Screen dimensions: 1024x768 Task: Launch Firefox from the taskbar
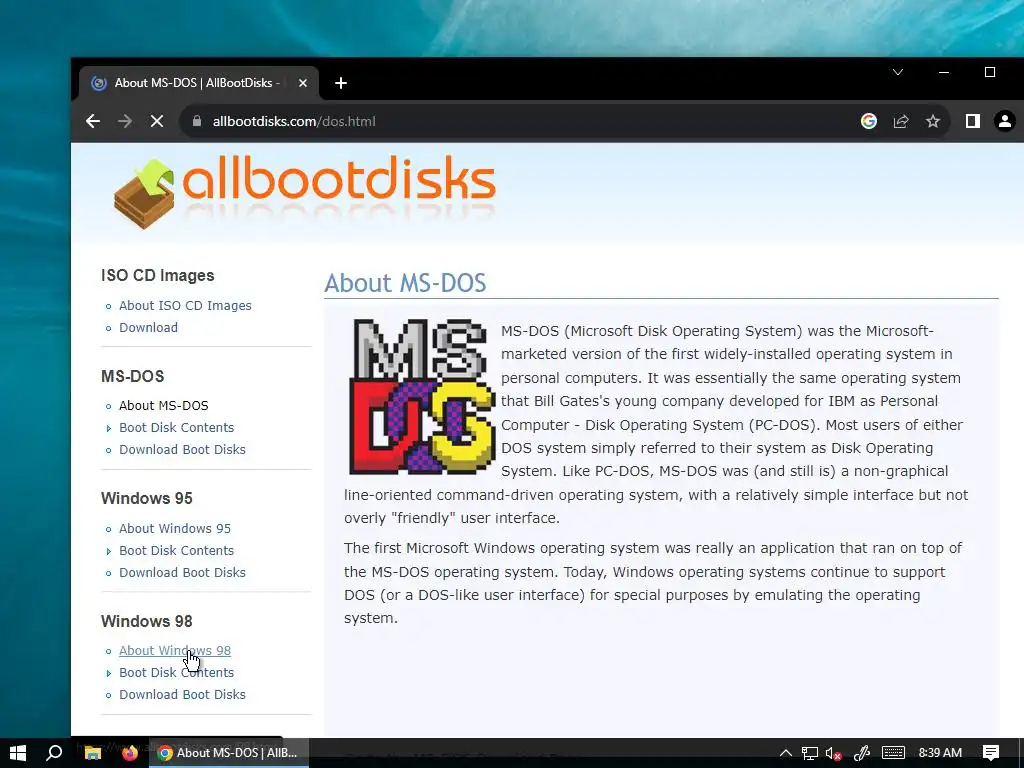pyautogui.click(x=130, y=753)
